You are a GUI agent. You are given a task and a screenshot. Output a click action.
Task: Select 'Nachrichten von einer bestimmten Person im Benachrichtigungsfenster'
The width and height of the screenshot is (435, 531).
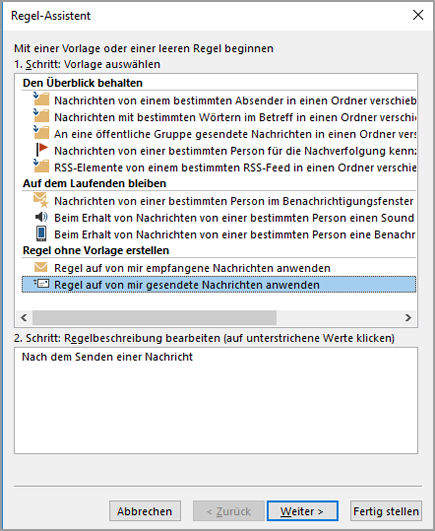click(x=234, y=201)
